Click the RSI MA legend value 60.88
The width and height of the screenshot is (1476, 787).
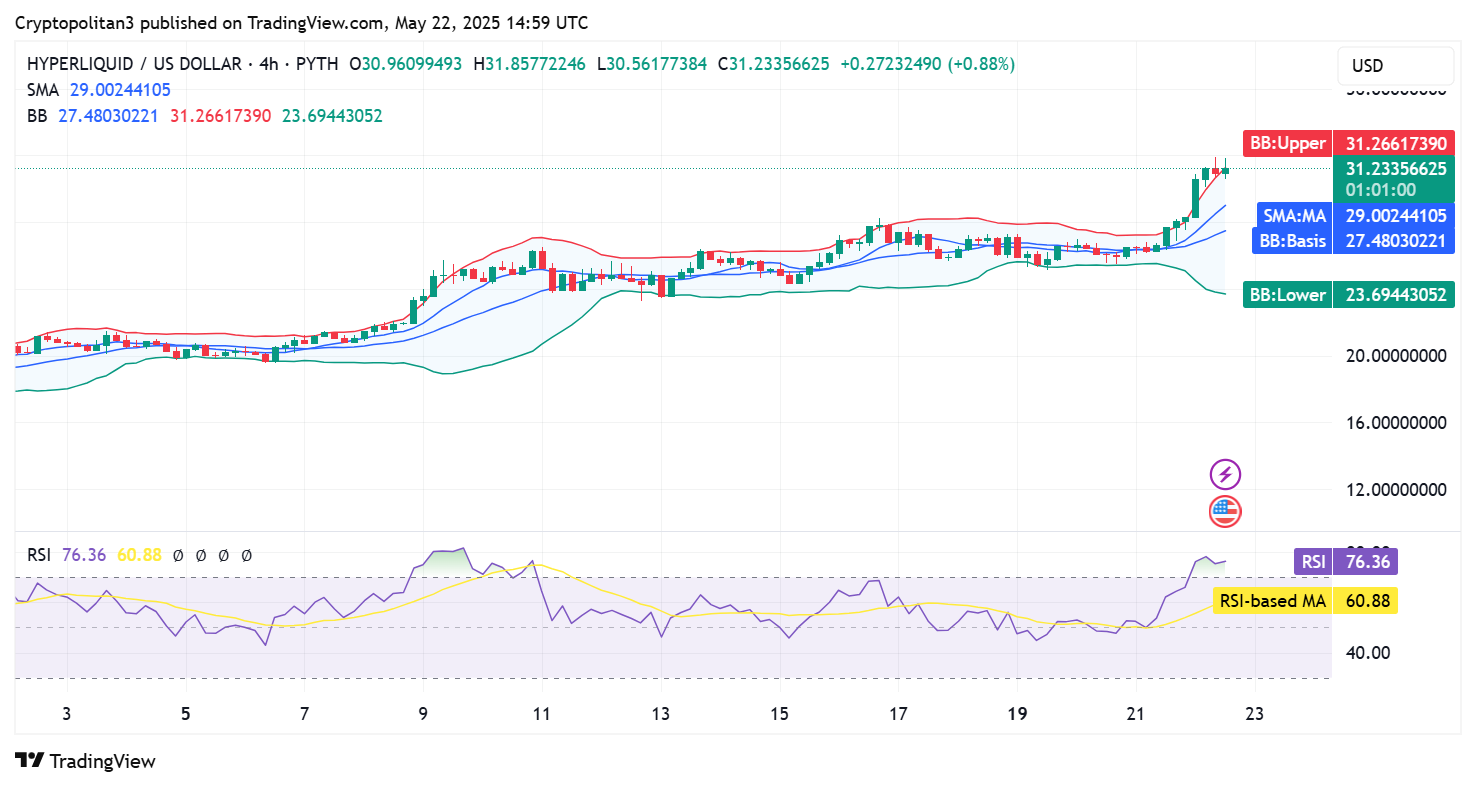[140, 555]
